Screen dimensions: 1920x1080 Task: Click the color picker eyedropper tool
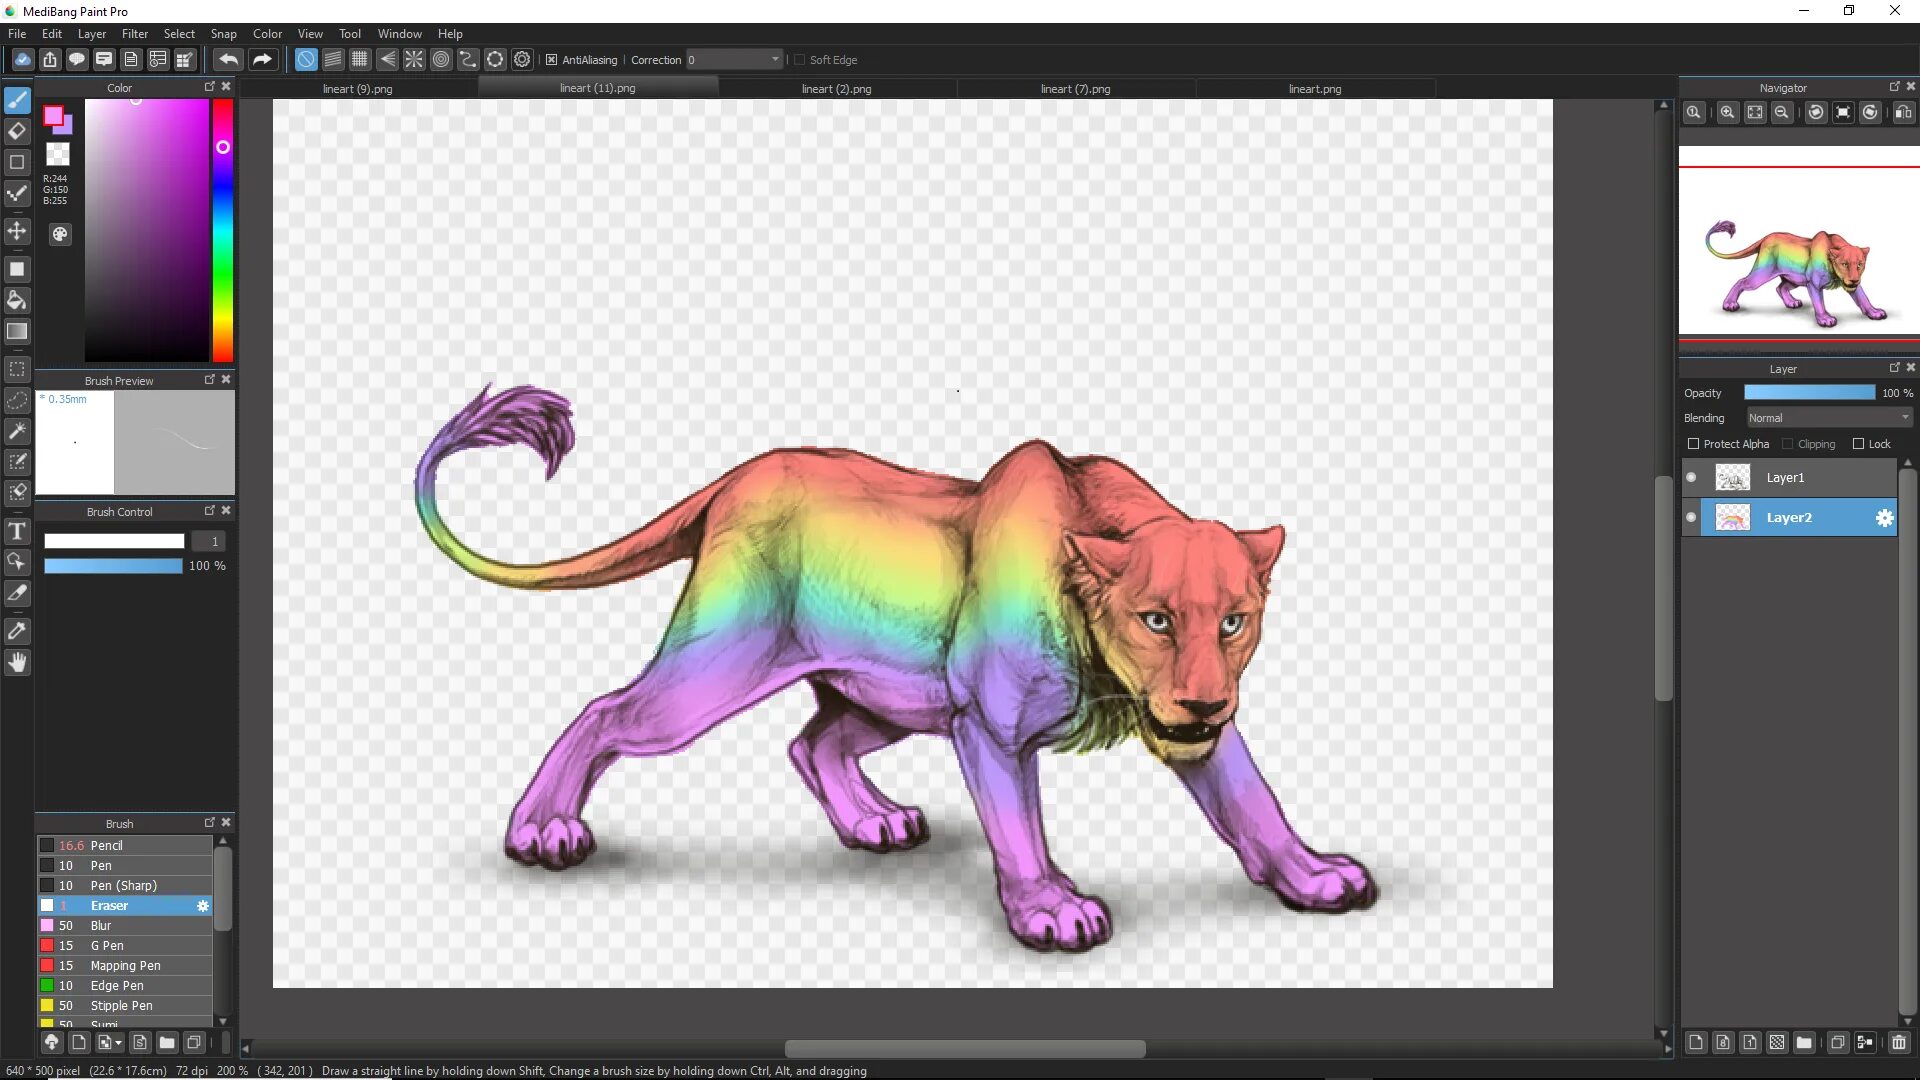click(17, 629)
